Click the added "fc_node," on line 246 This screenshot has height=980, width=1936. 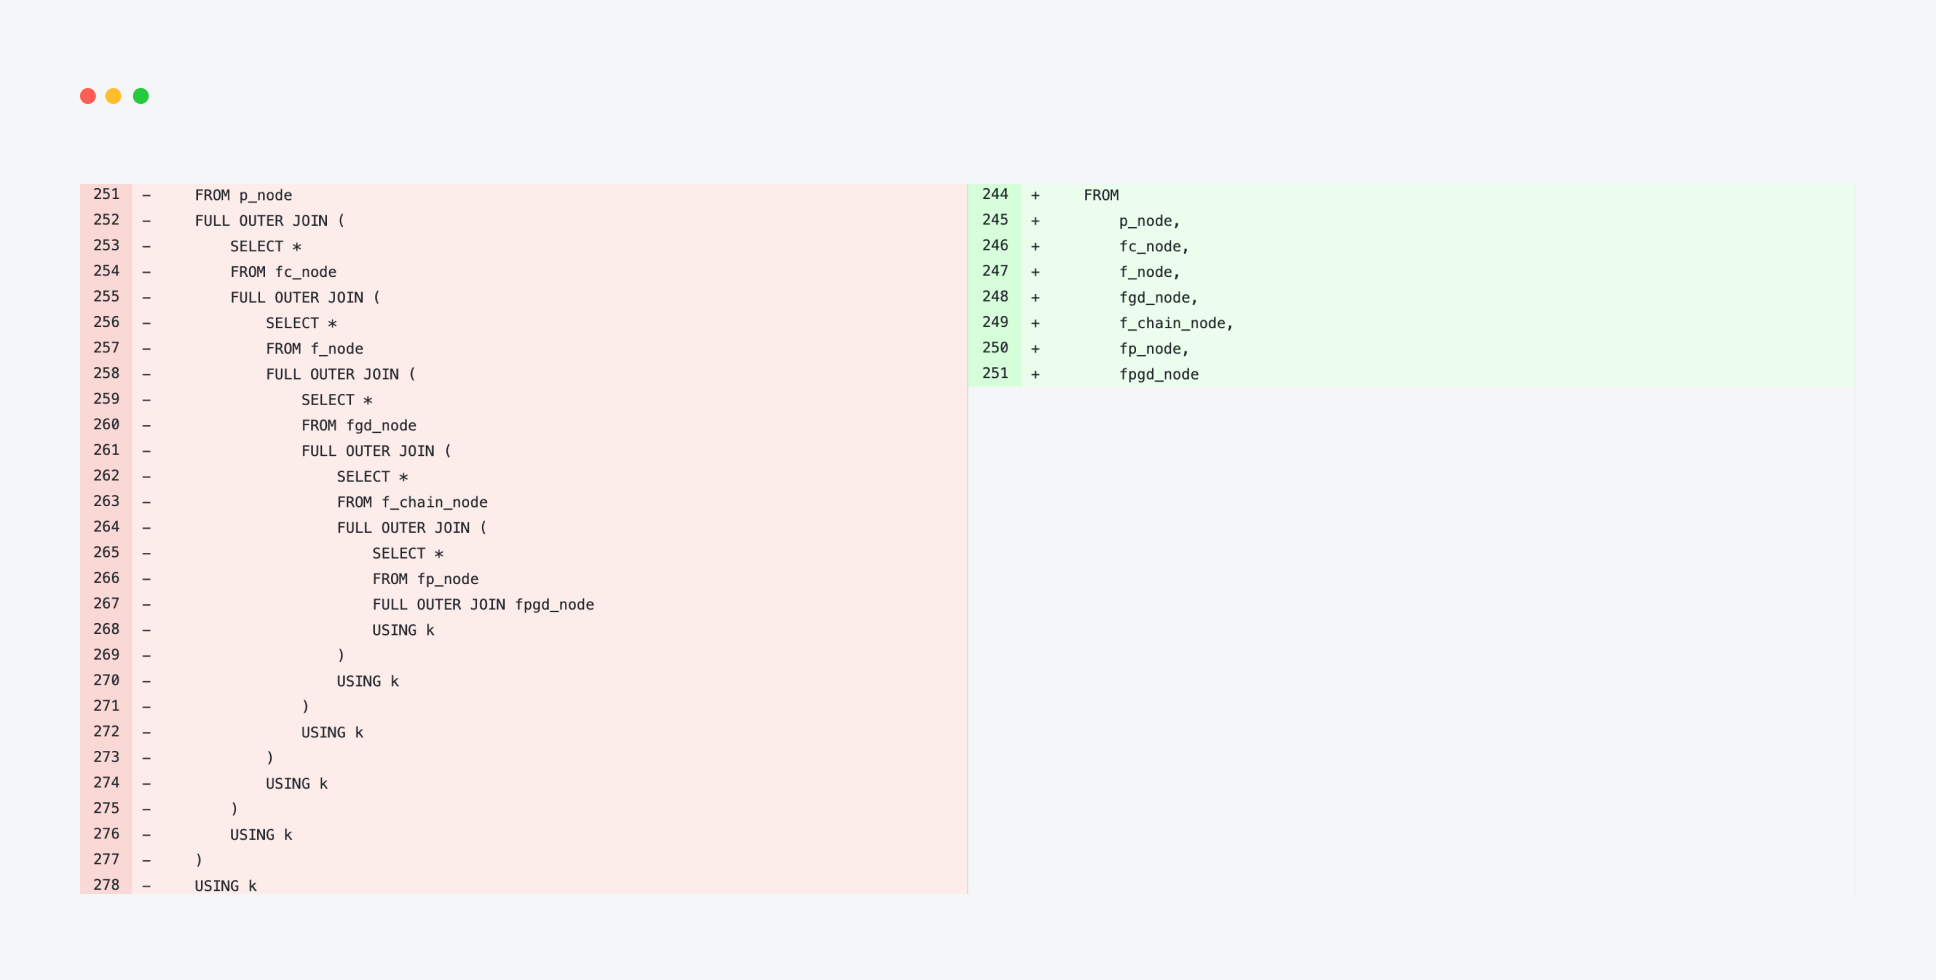click(x=1154, y=246)
